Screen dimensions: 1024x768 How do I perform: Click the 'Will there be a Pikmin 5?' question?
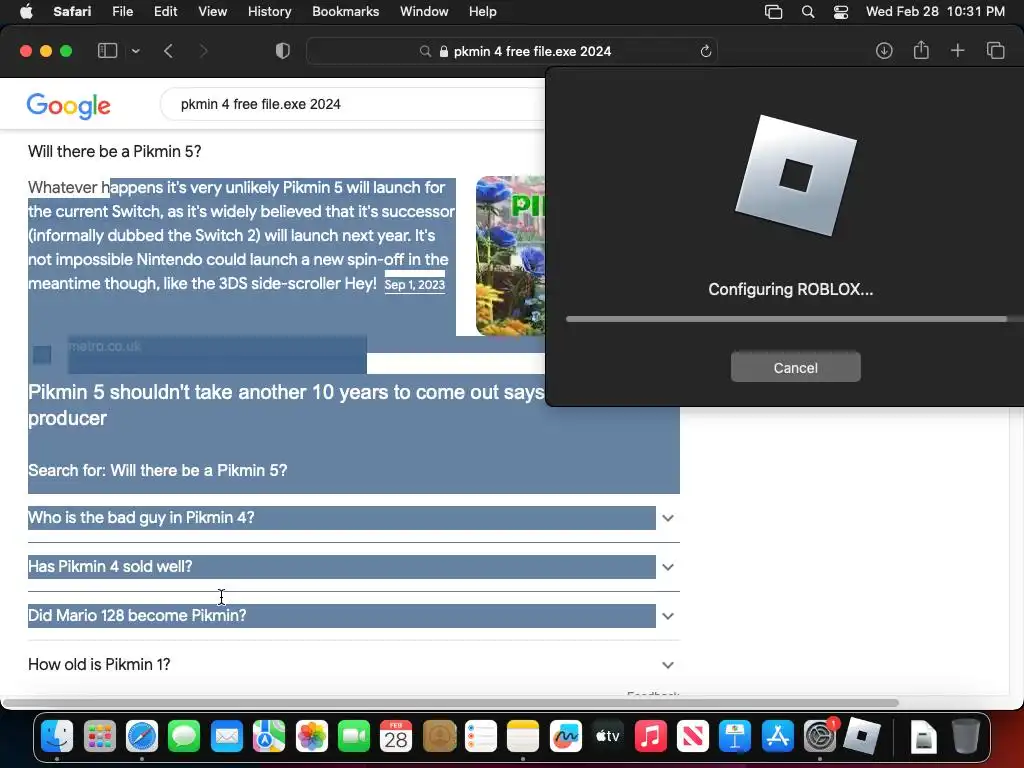(x=114, y=152)
